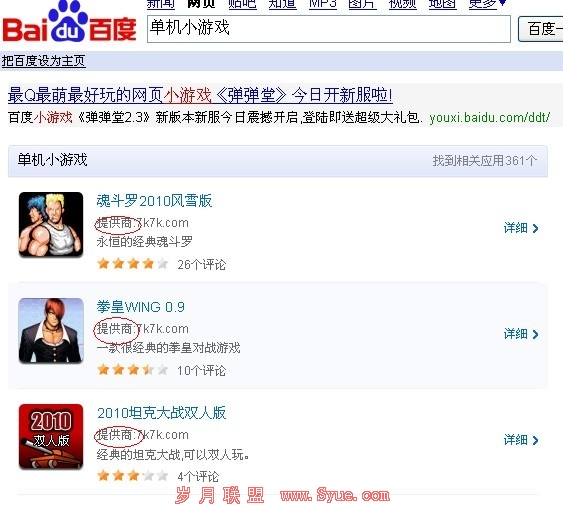This screenshot has width=563, height=505.
Task: Click the 百度一下 search button
Action: point(540,29)
